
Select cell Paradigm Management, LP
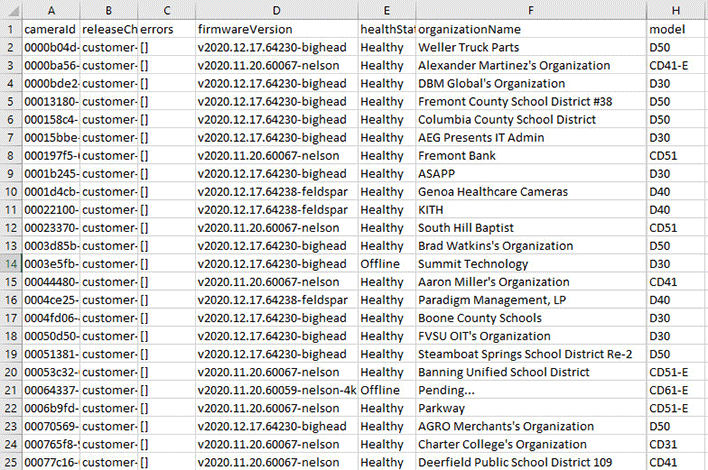click(531, 300)
